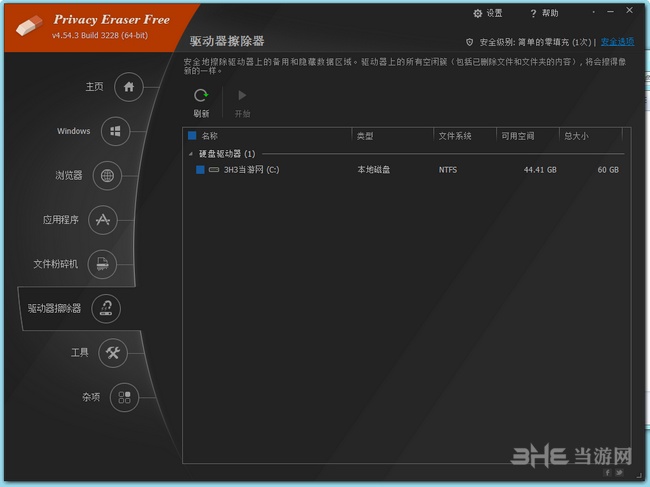The height and width of the screenshot is (487, 650).
Task: Open the Windows cleaning section icon
Action: click(x=116, y=131)
